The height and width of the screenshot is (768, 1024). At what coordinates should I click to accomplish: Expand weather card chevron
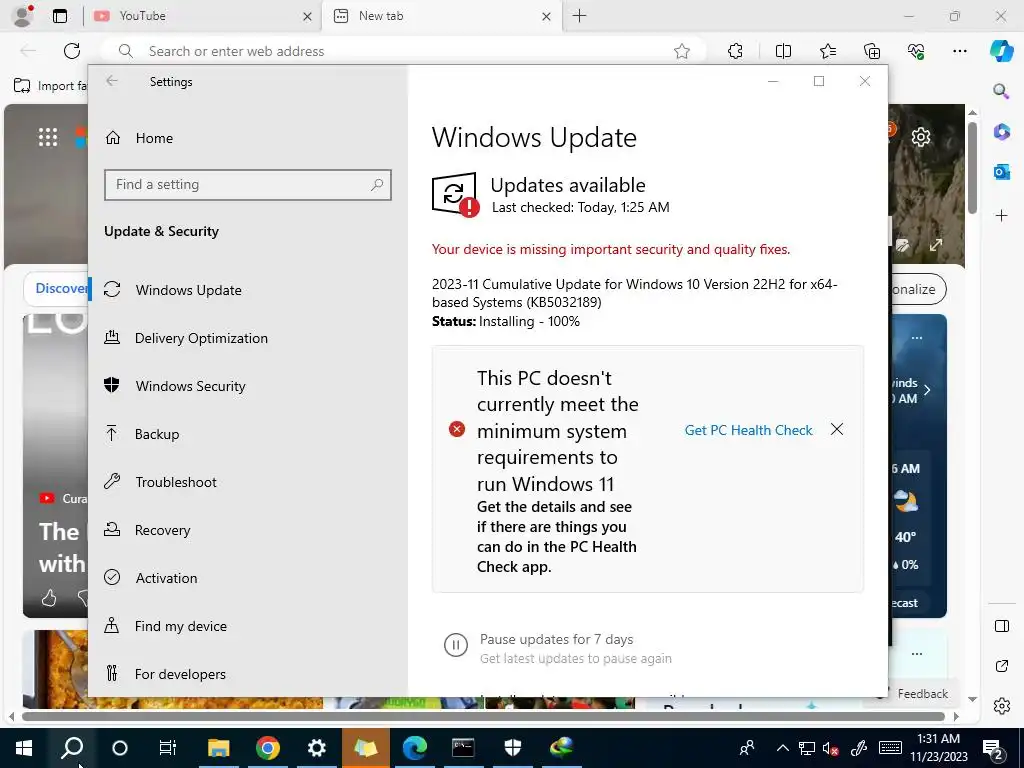pyautogui.click(x=927, y=389)
